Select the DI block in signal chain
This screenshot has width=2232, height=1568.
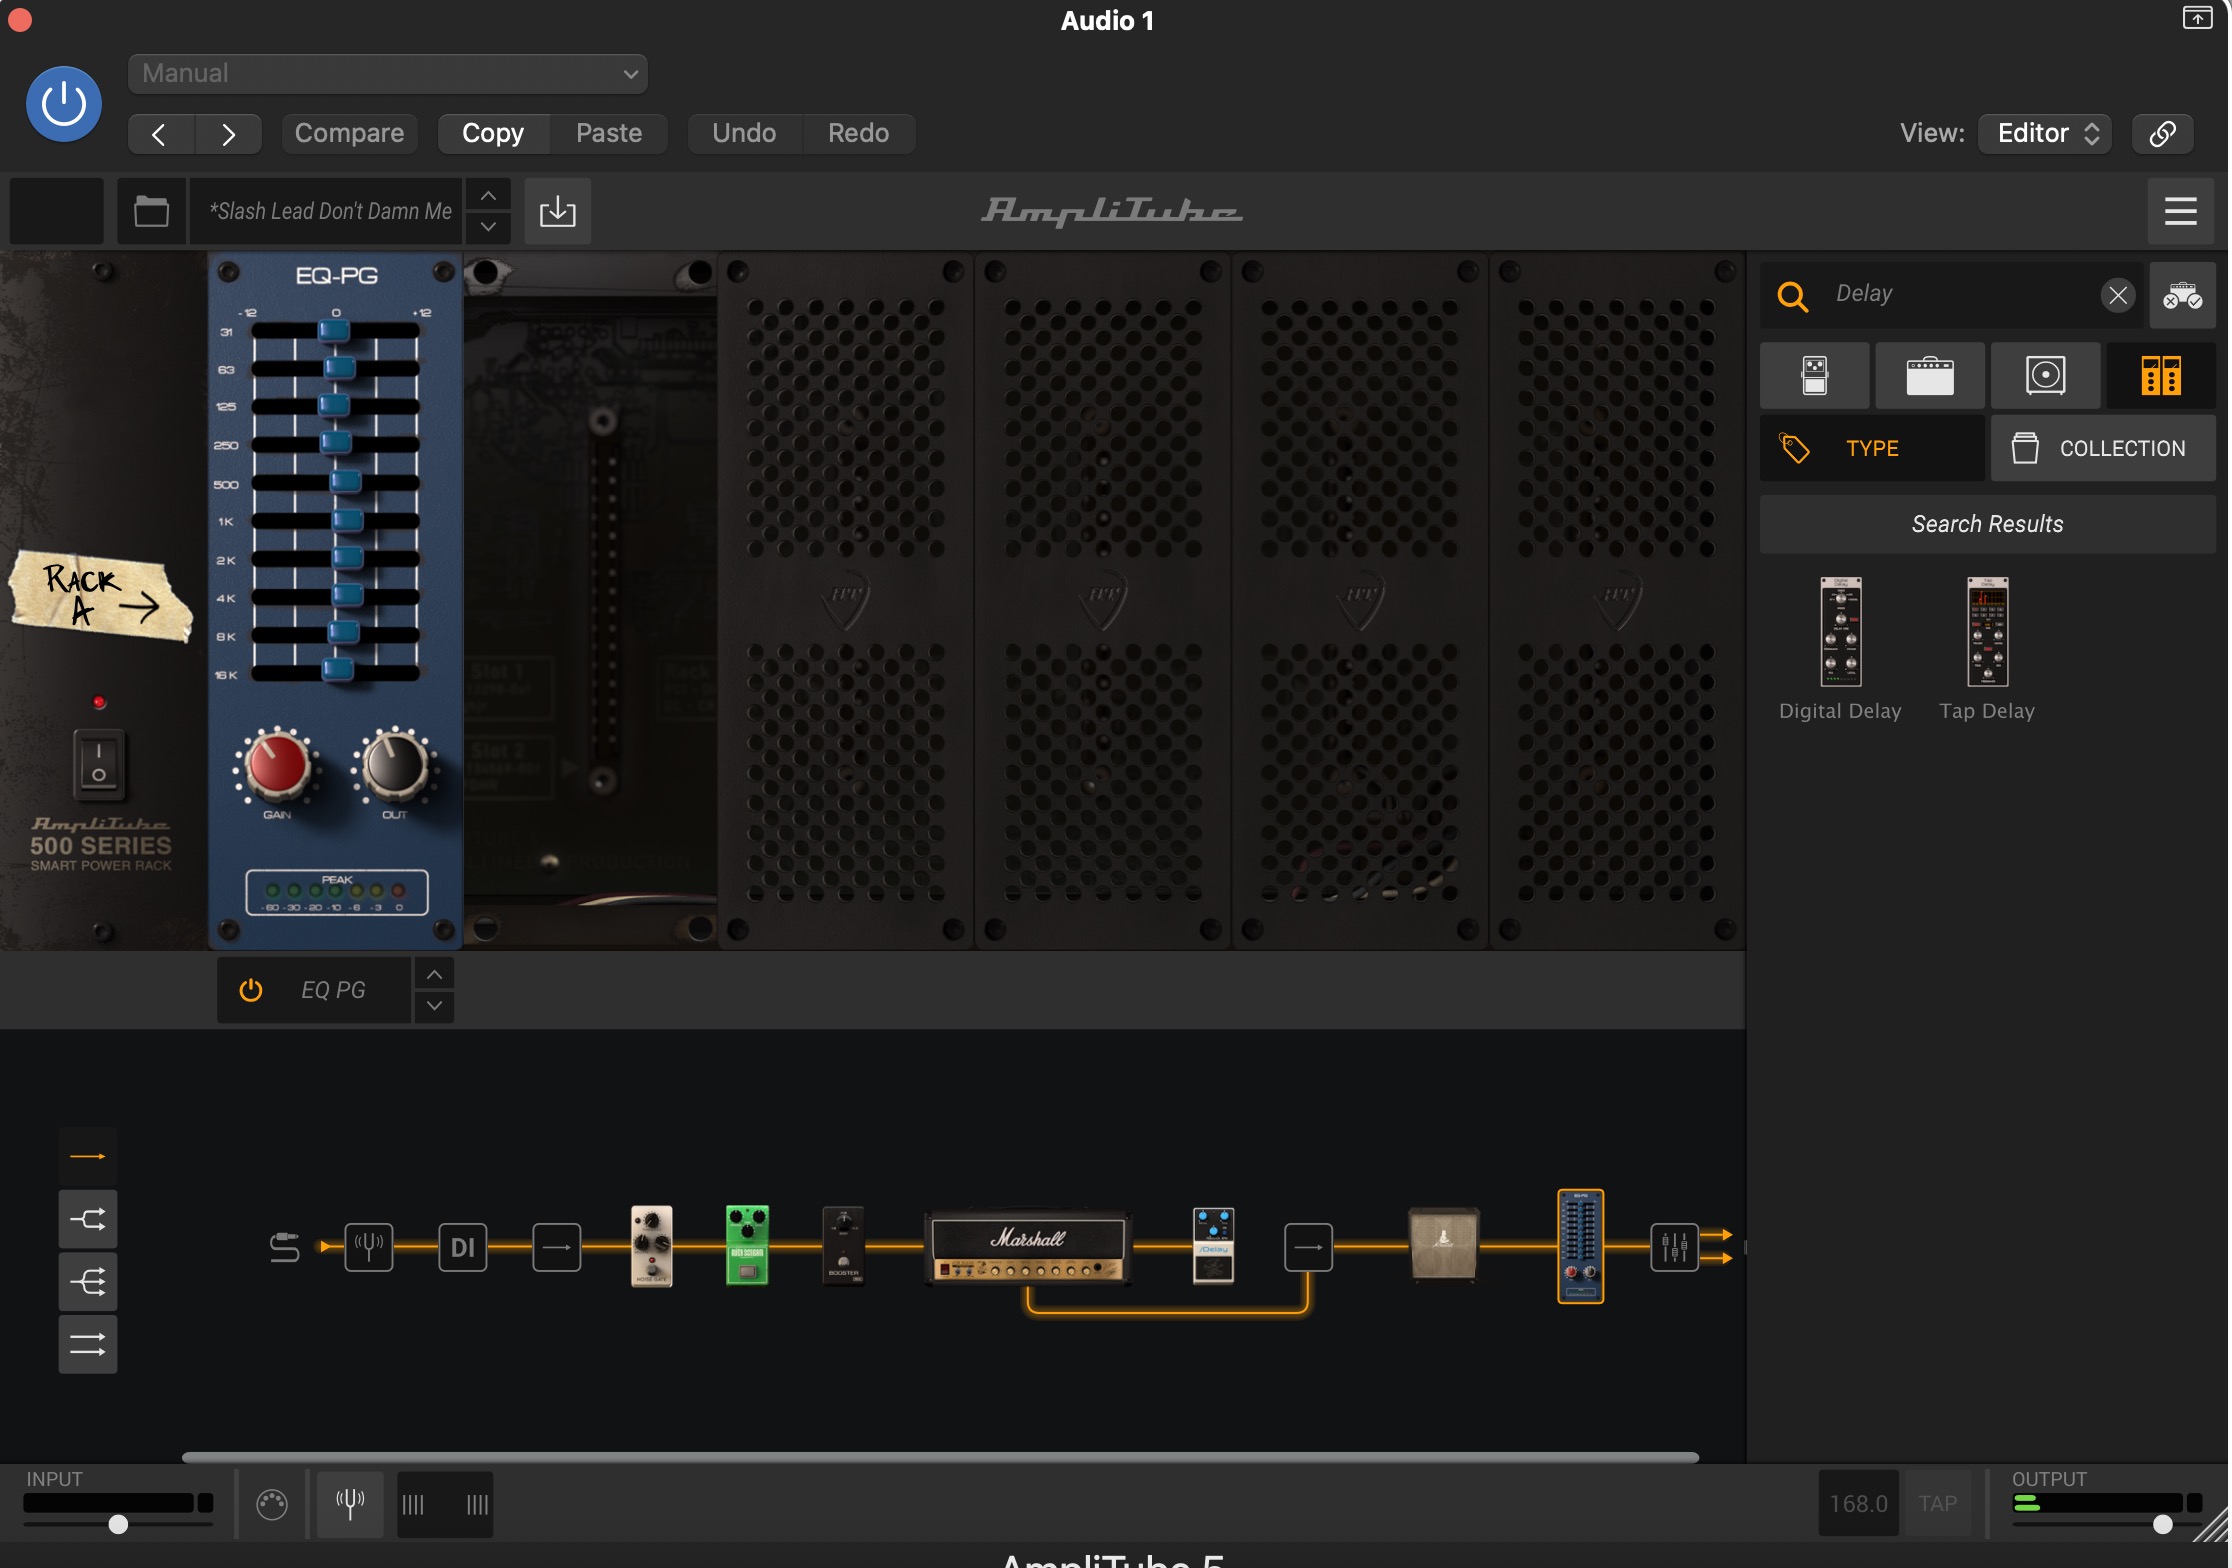(x=463, y=1247)
